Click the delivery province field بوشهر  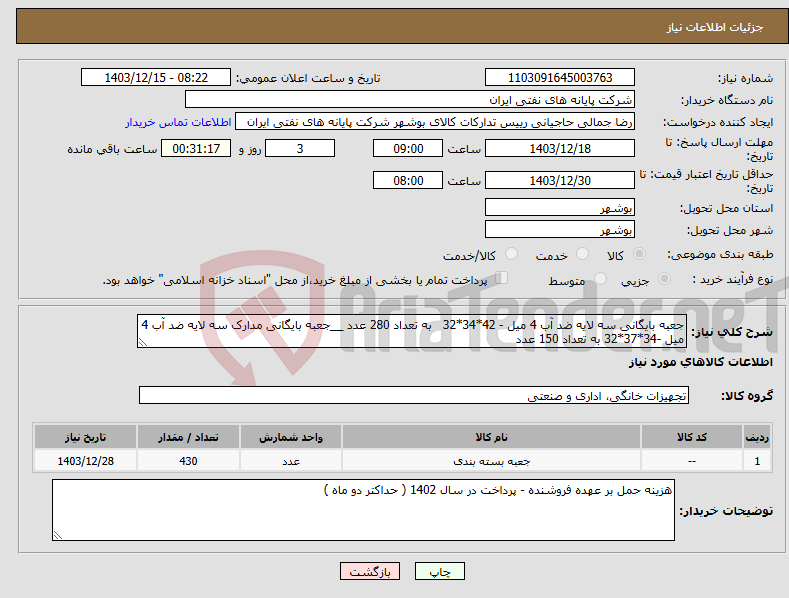pyautogui.click(x=560, y=207)
